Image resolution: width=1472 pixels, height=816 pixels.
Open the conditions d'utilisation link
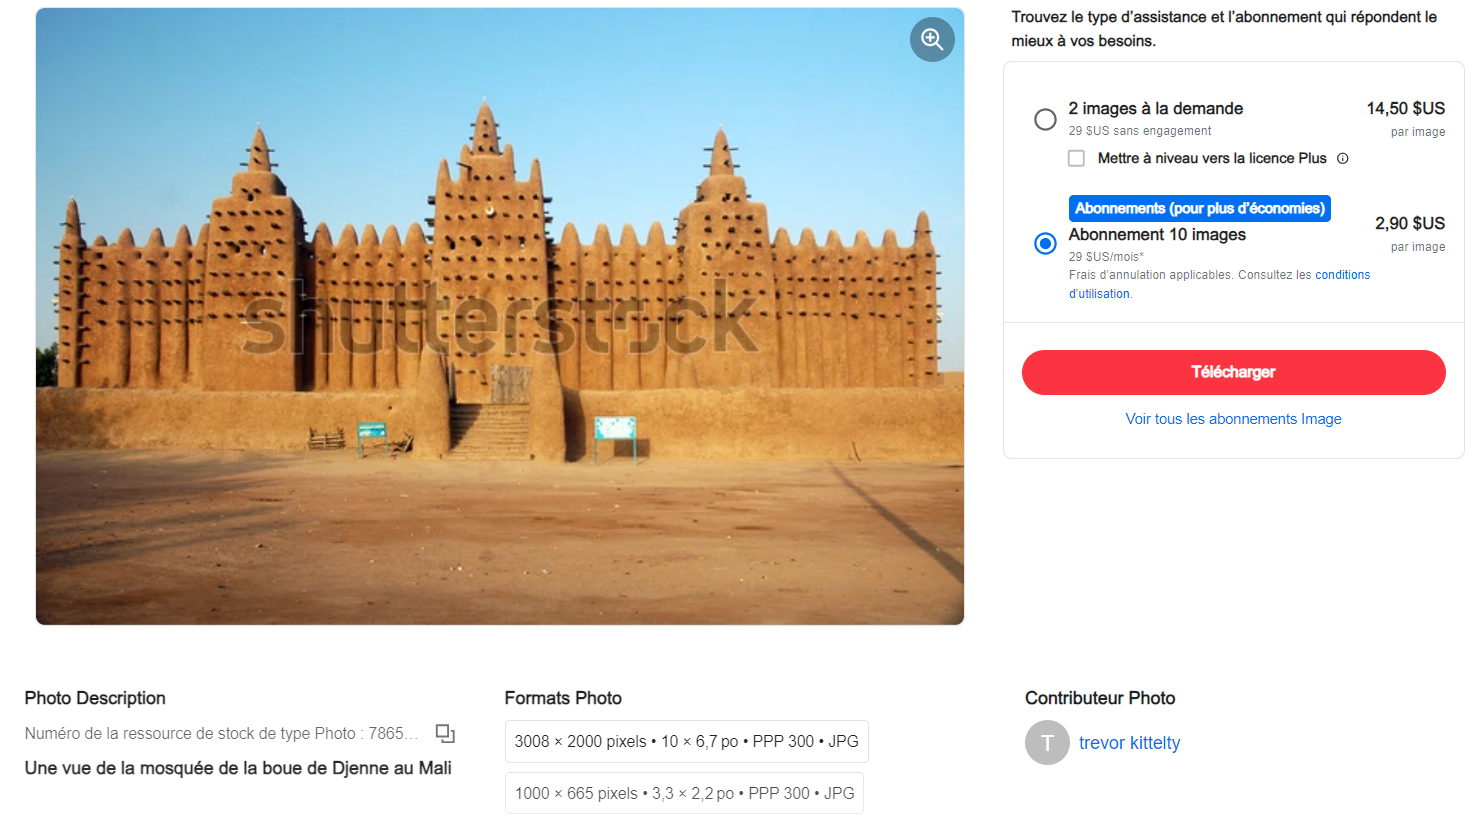[1342, 275]
